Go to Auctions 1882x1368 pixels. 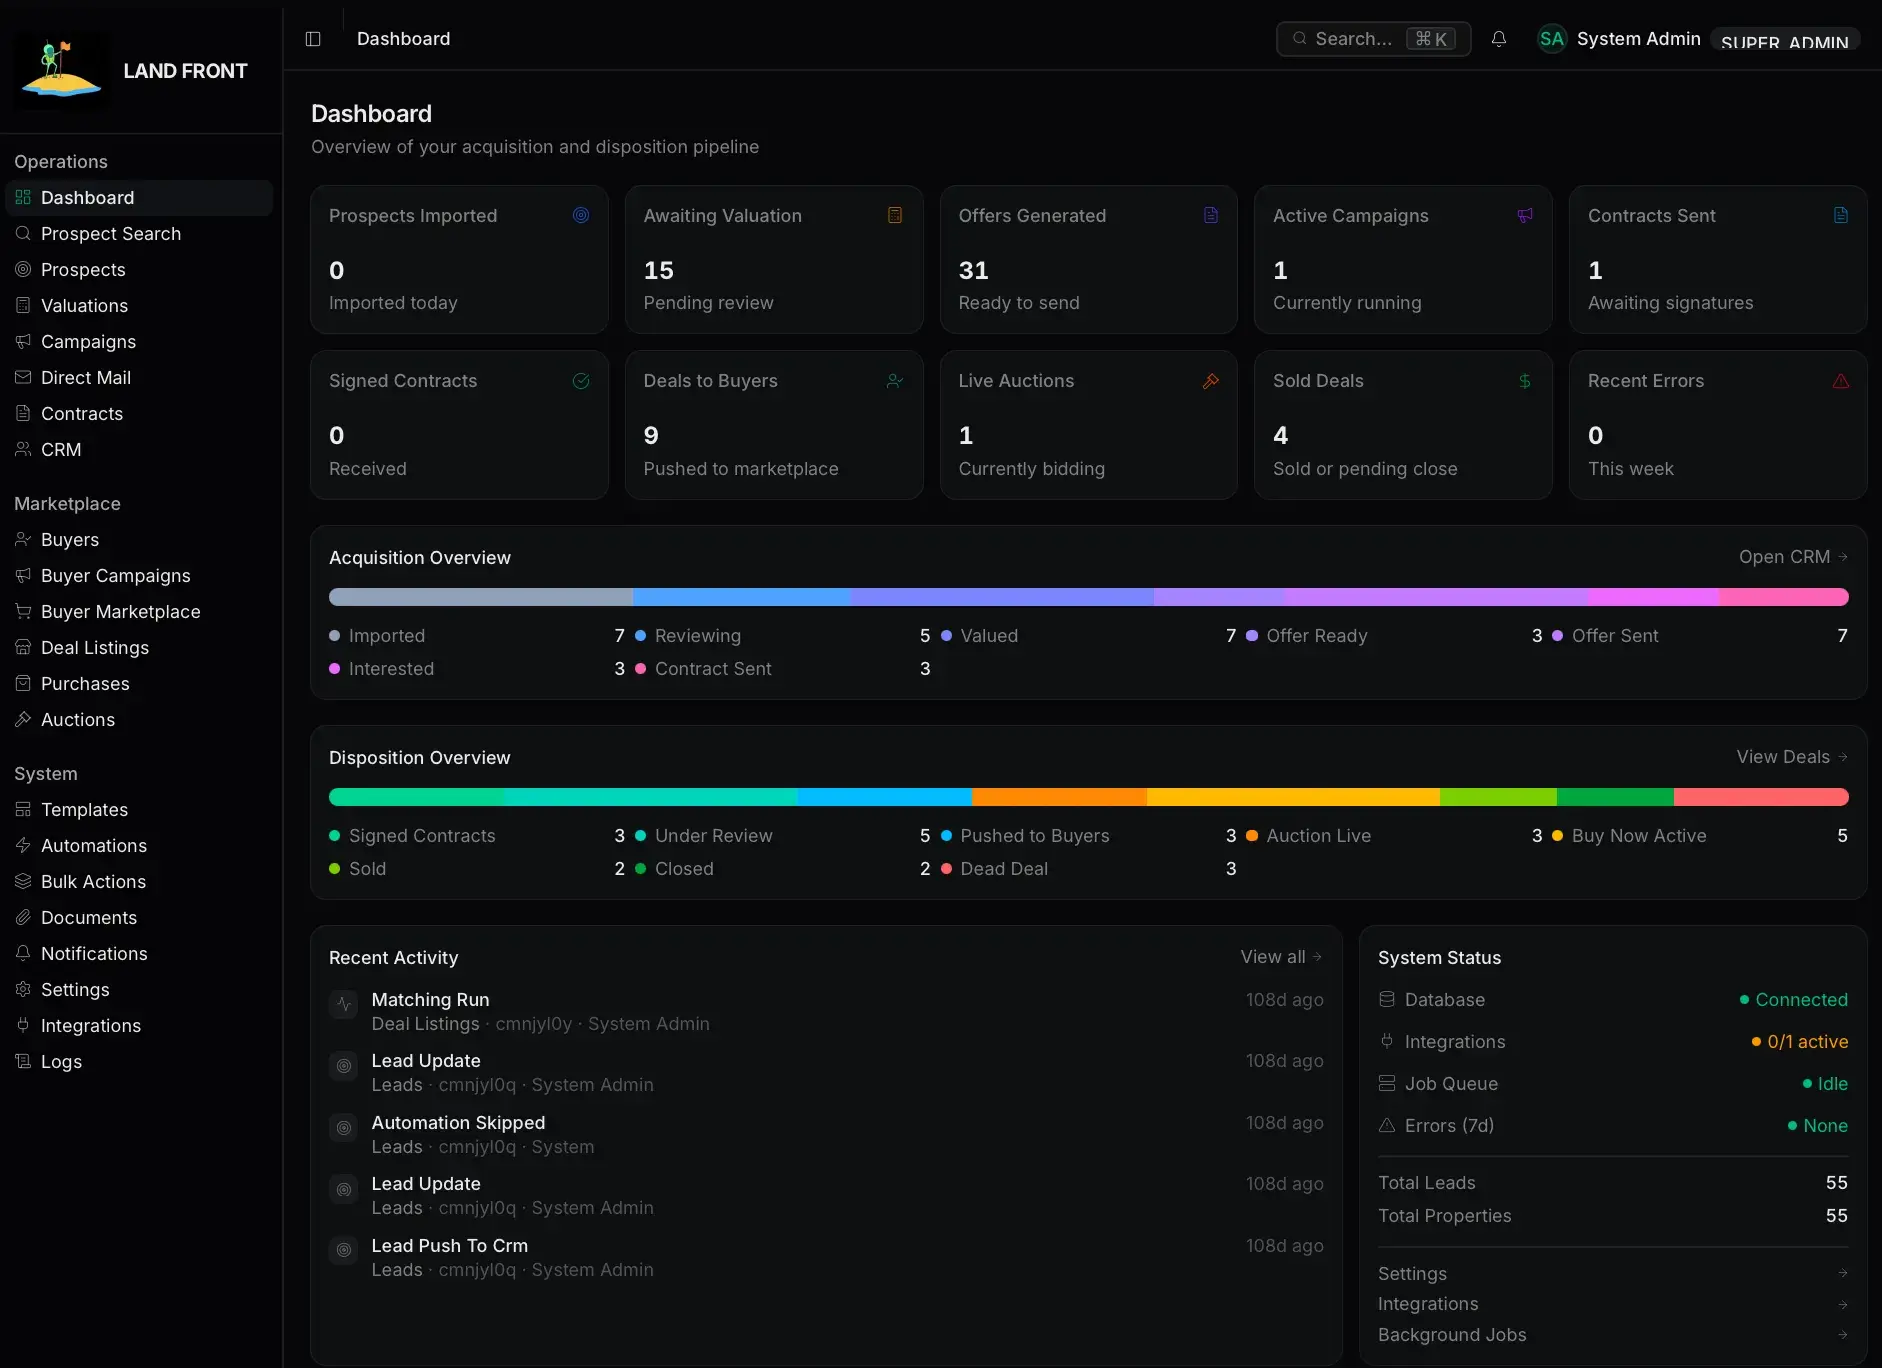[139, 720]
